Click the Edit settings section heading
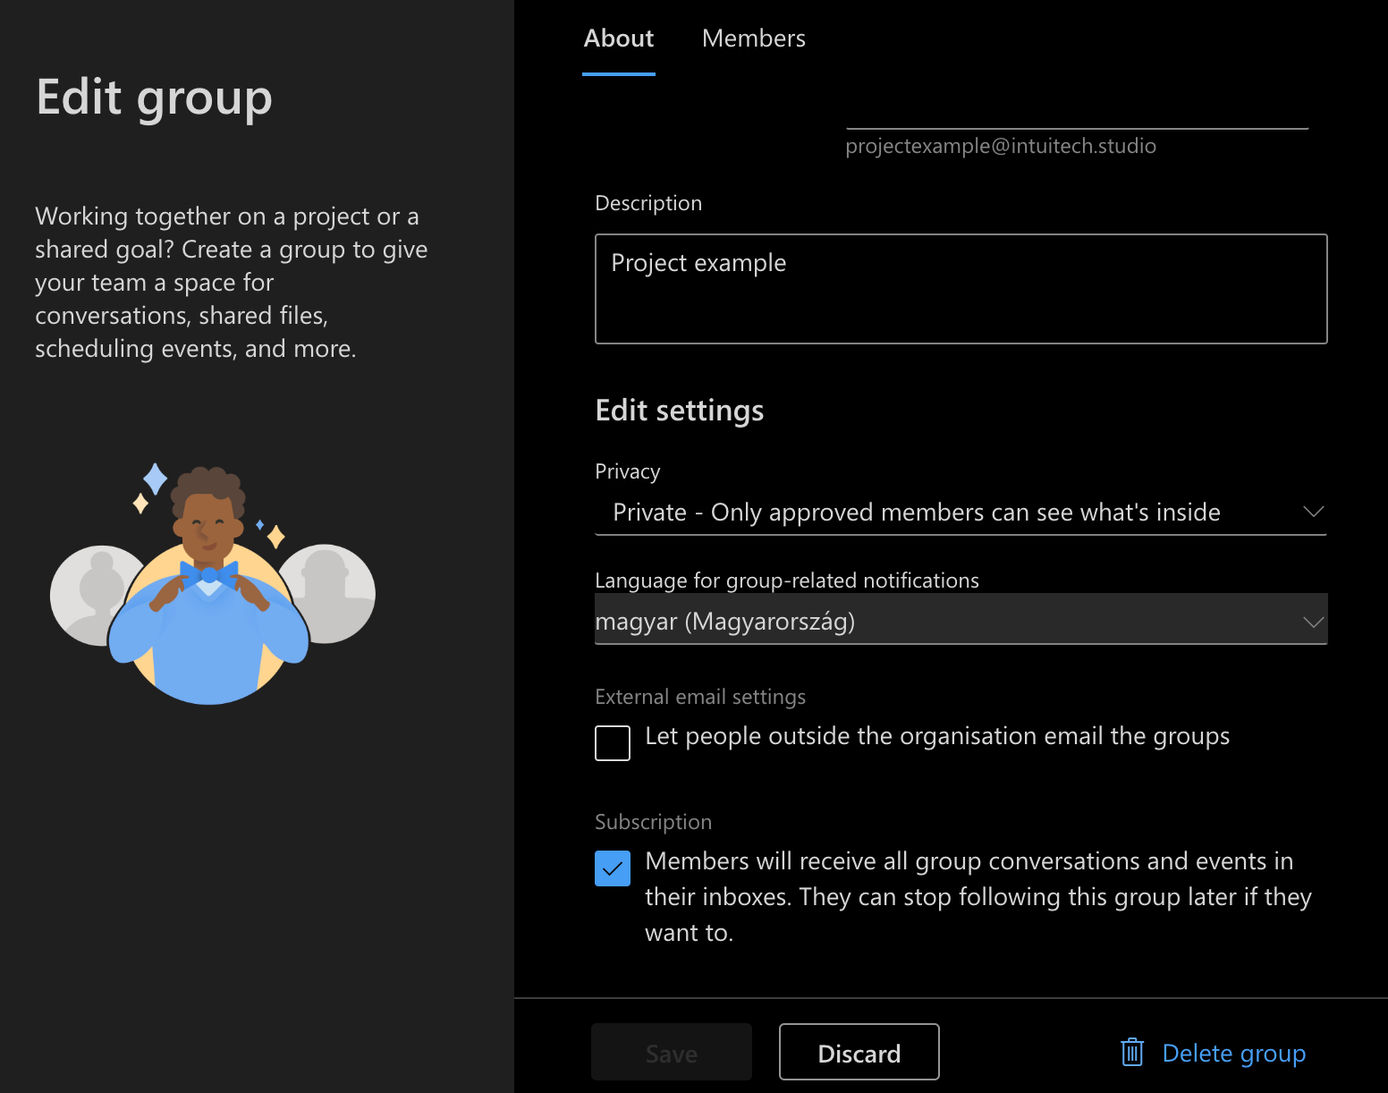Screen dimensions: 1388x1093 click(x=679, y=410)
